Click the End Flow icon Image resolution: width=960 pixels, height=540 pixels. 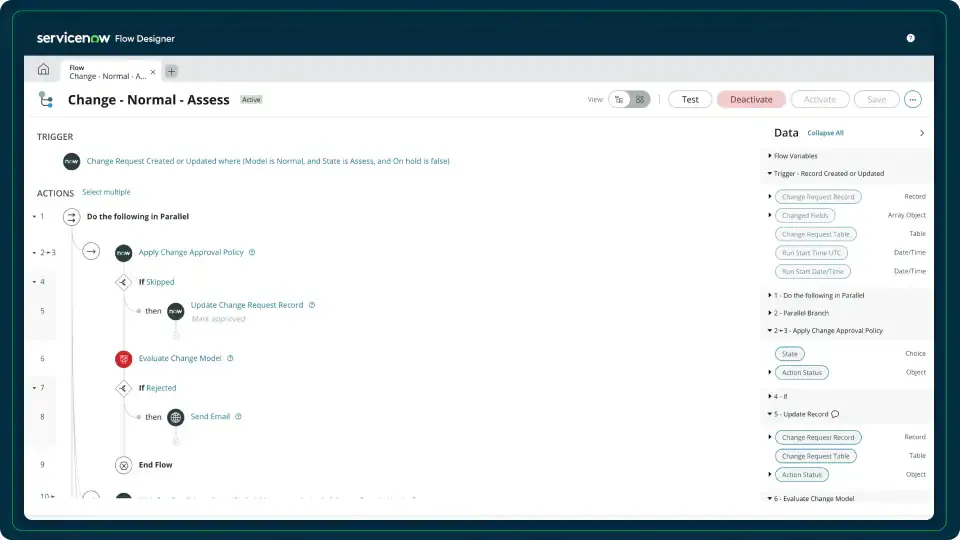[x=124, y=465]
